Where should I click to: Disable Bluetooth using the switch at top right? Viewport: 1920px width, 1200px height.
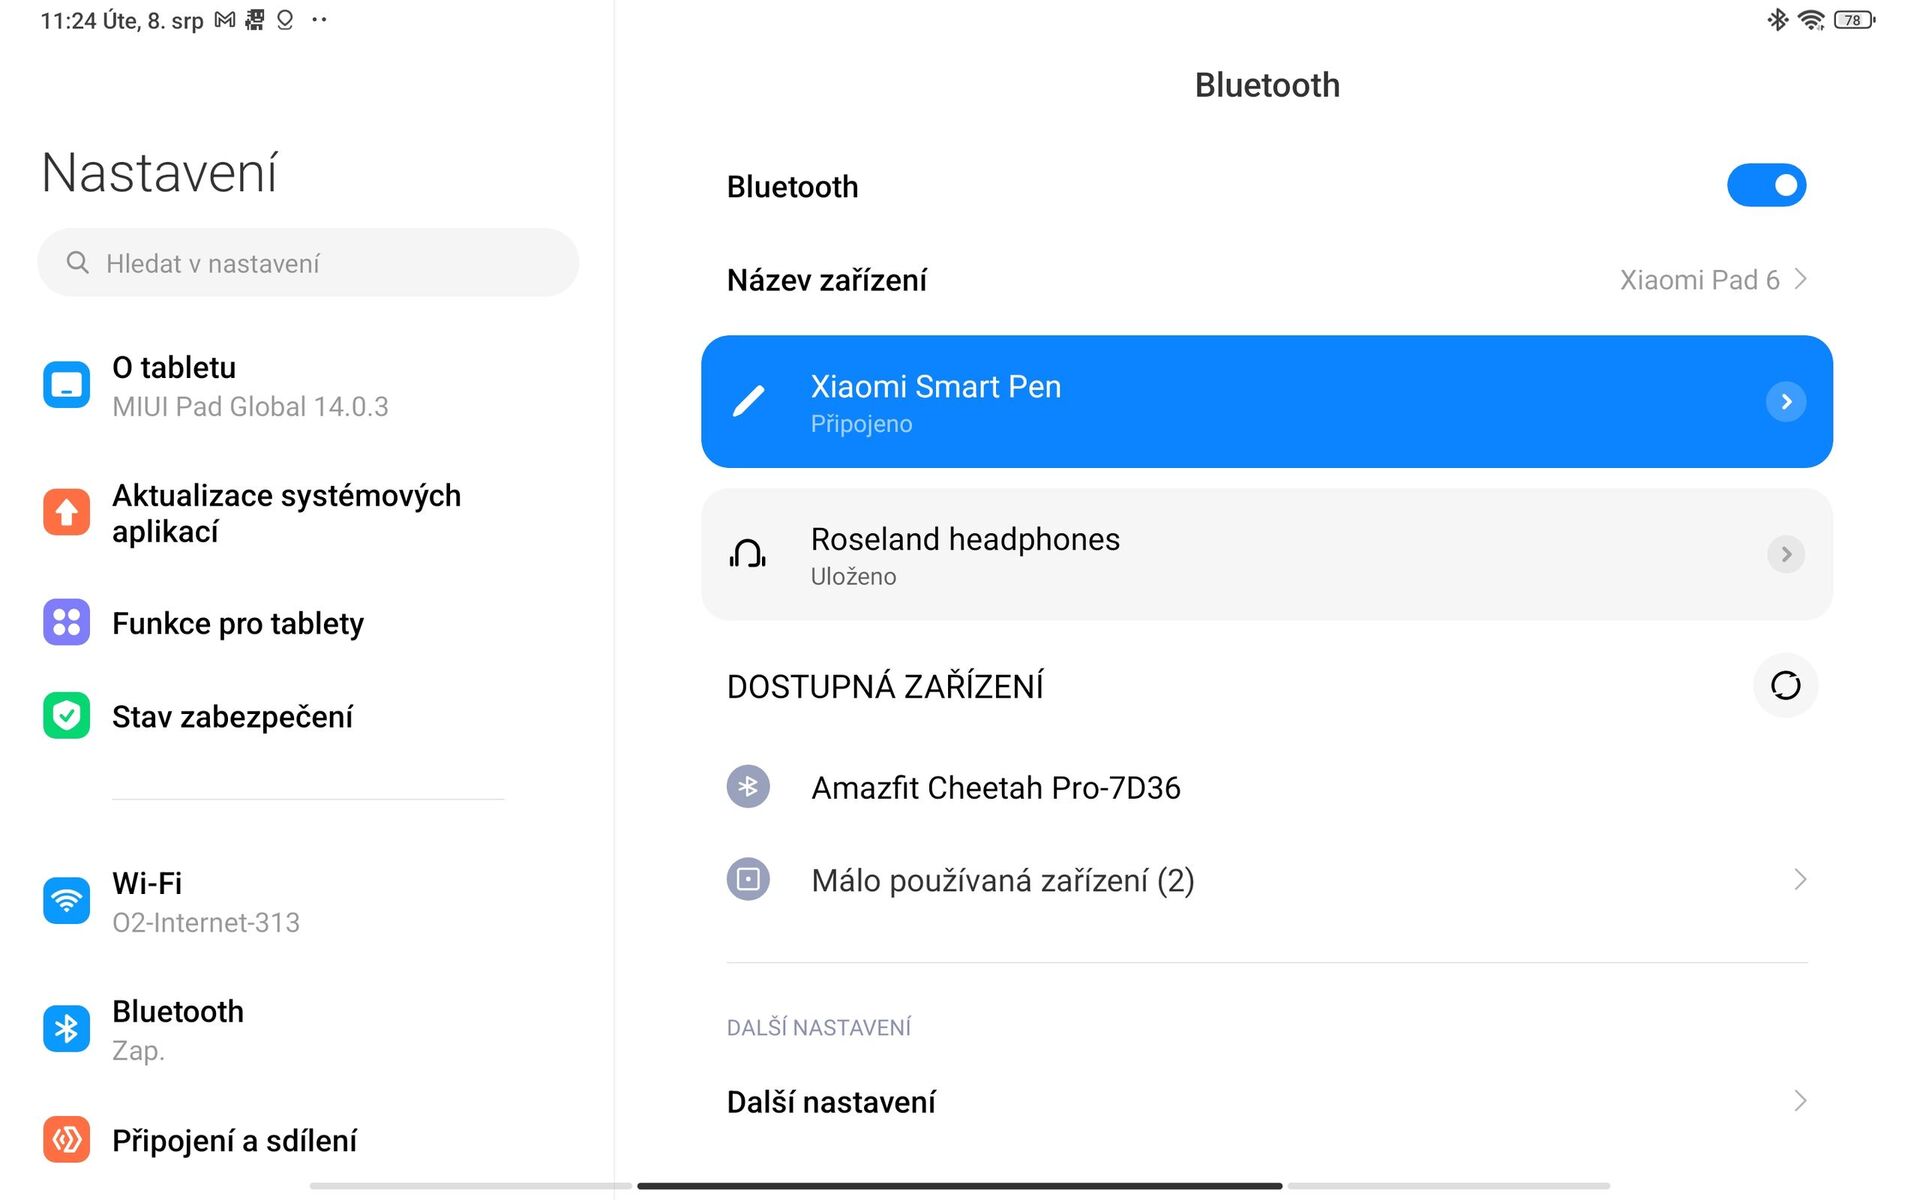pyautogui.click(x=1767, y=185)
